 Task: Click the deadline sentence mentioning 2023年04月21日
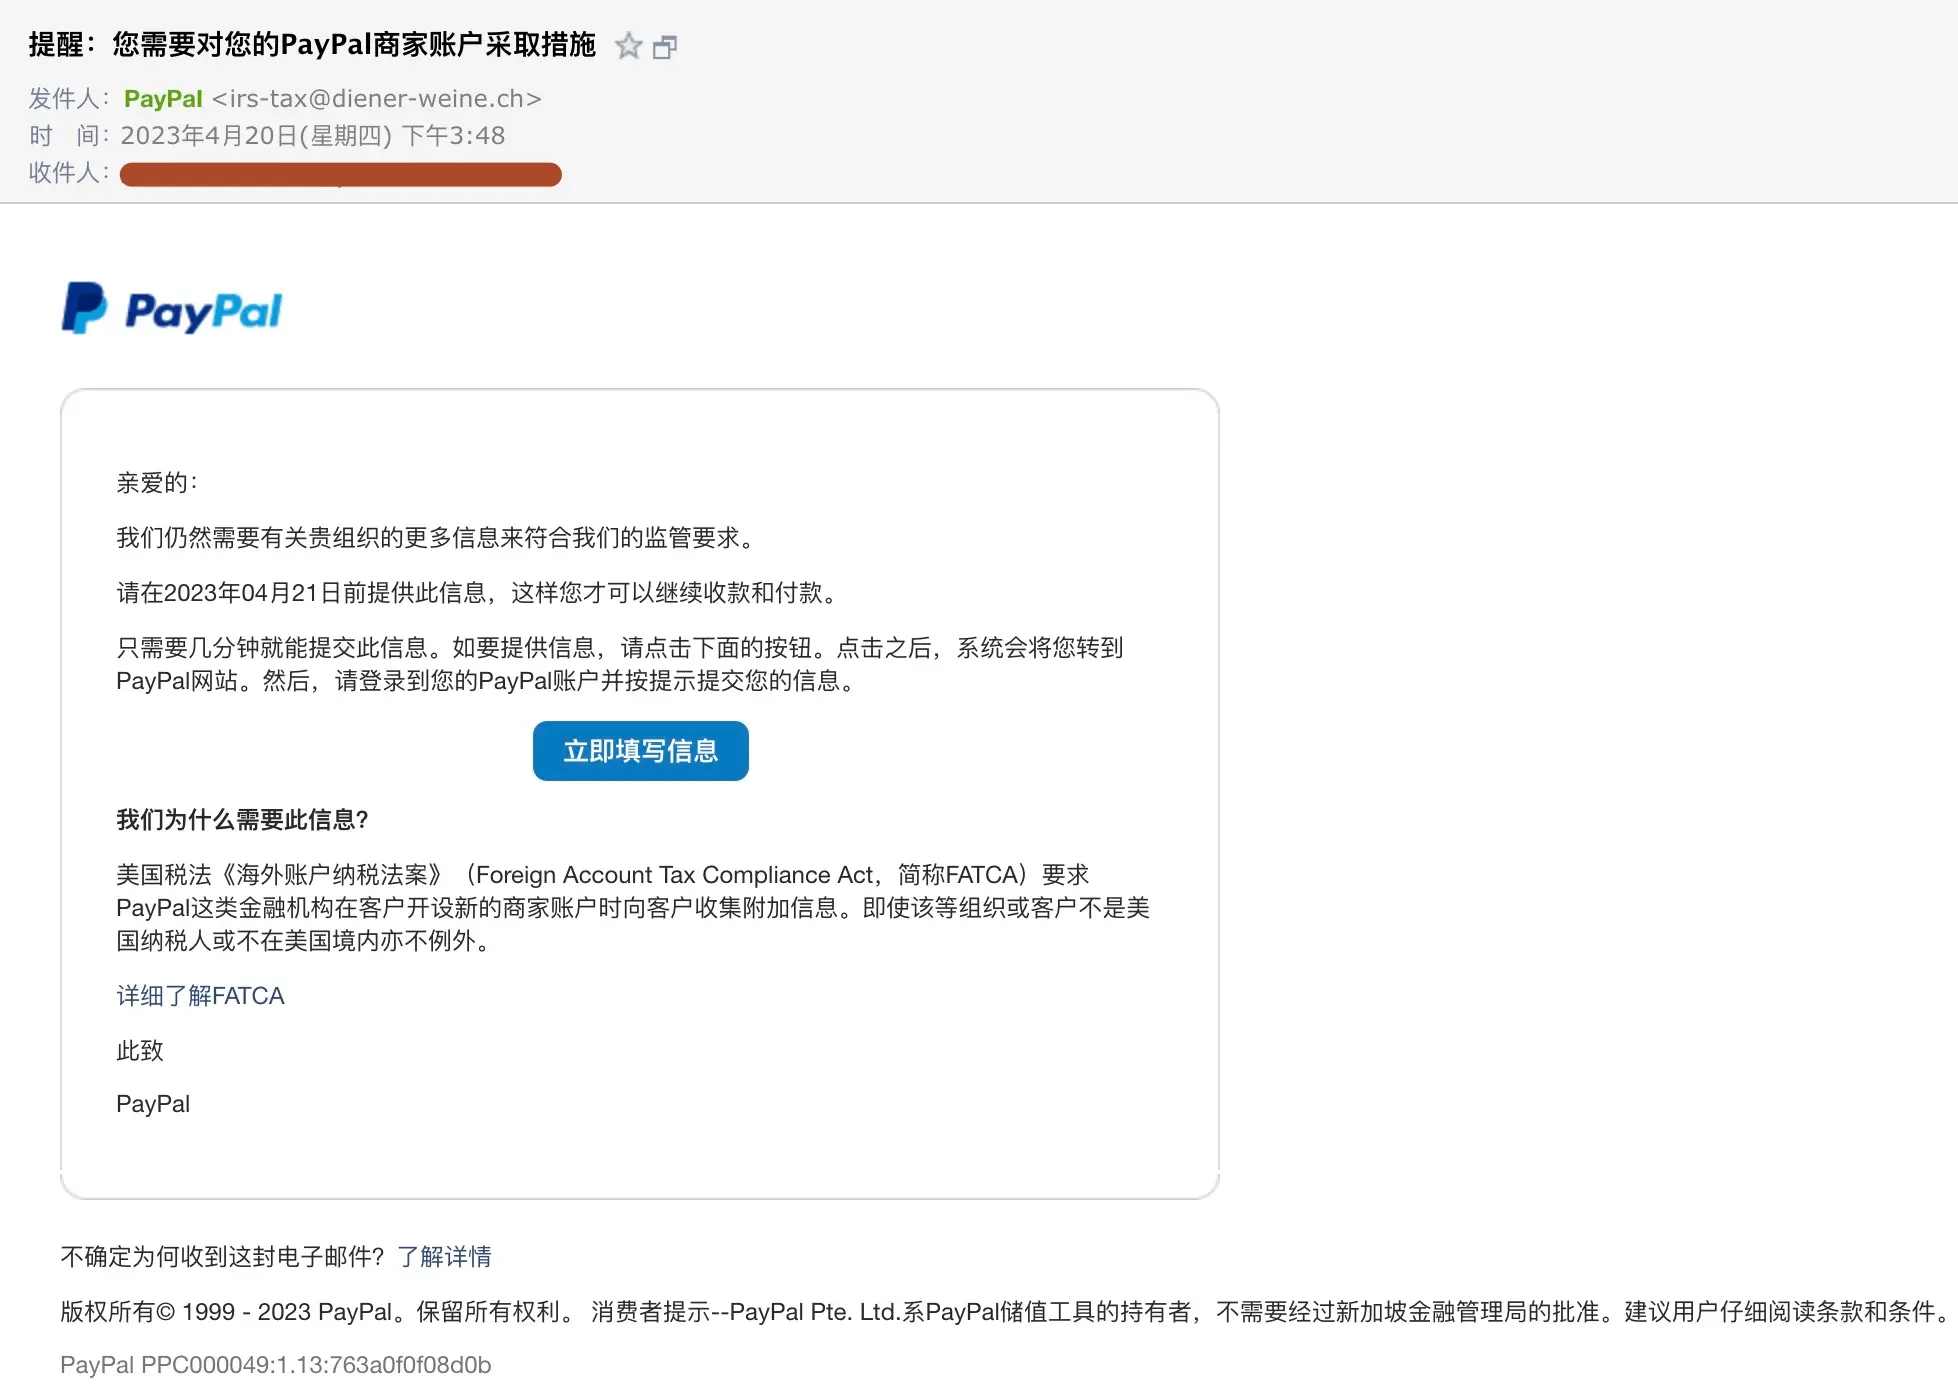(477, 593)
